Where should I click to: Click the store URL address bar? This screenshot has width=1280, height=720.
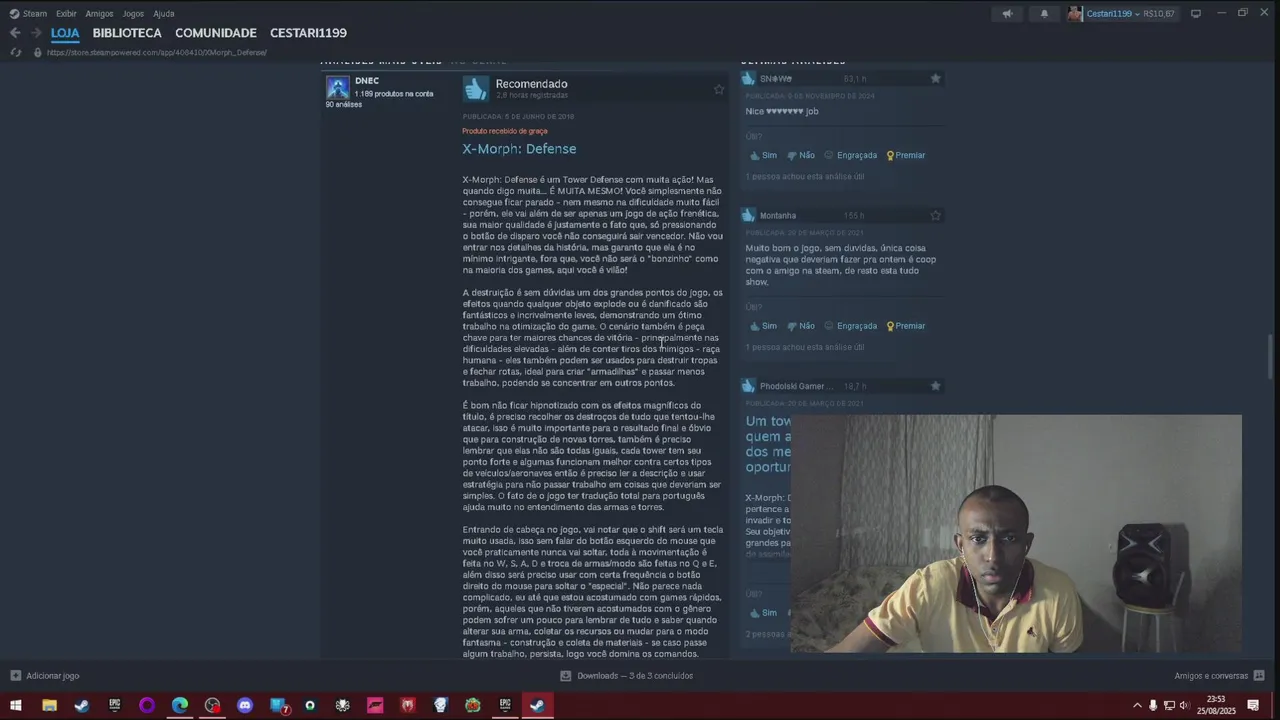(x=157, y=52)
